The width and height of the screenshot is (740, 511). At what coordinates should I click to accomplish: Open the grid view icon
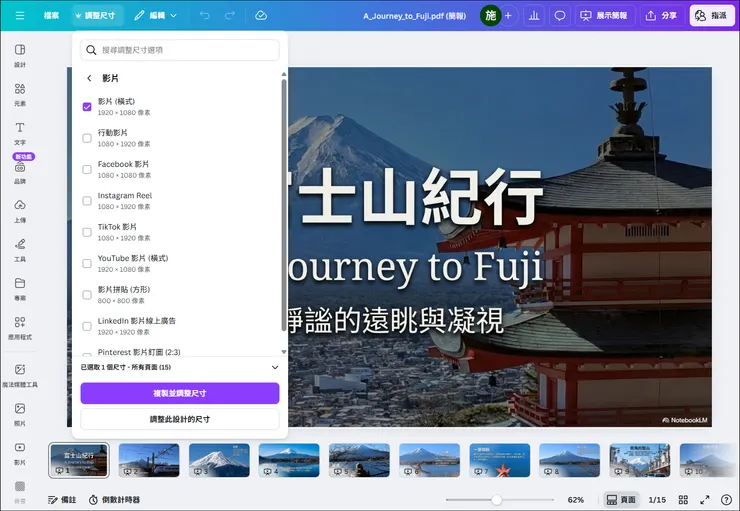click(683, 500)
